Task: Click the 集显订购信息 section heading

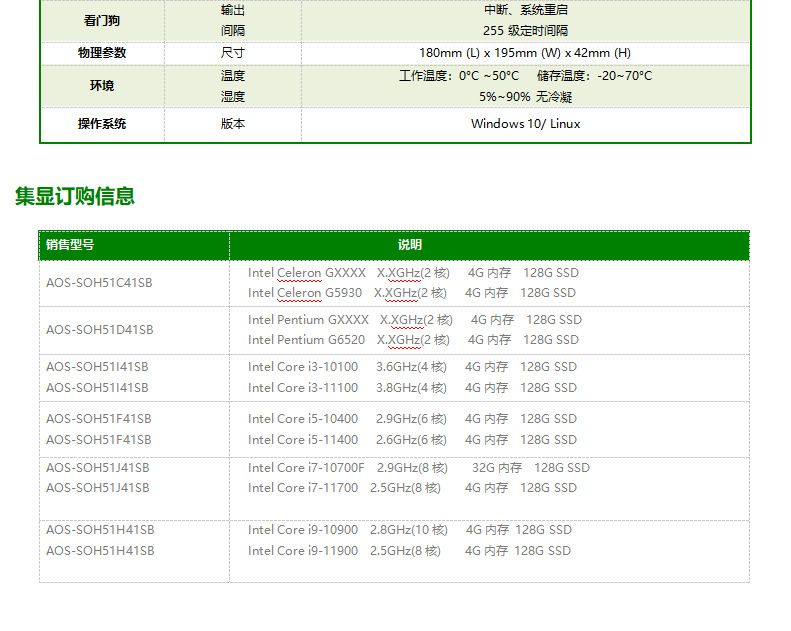Action: tap(75, 196)
